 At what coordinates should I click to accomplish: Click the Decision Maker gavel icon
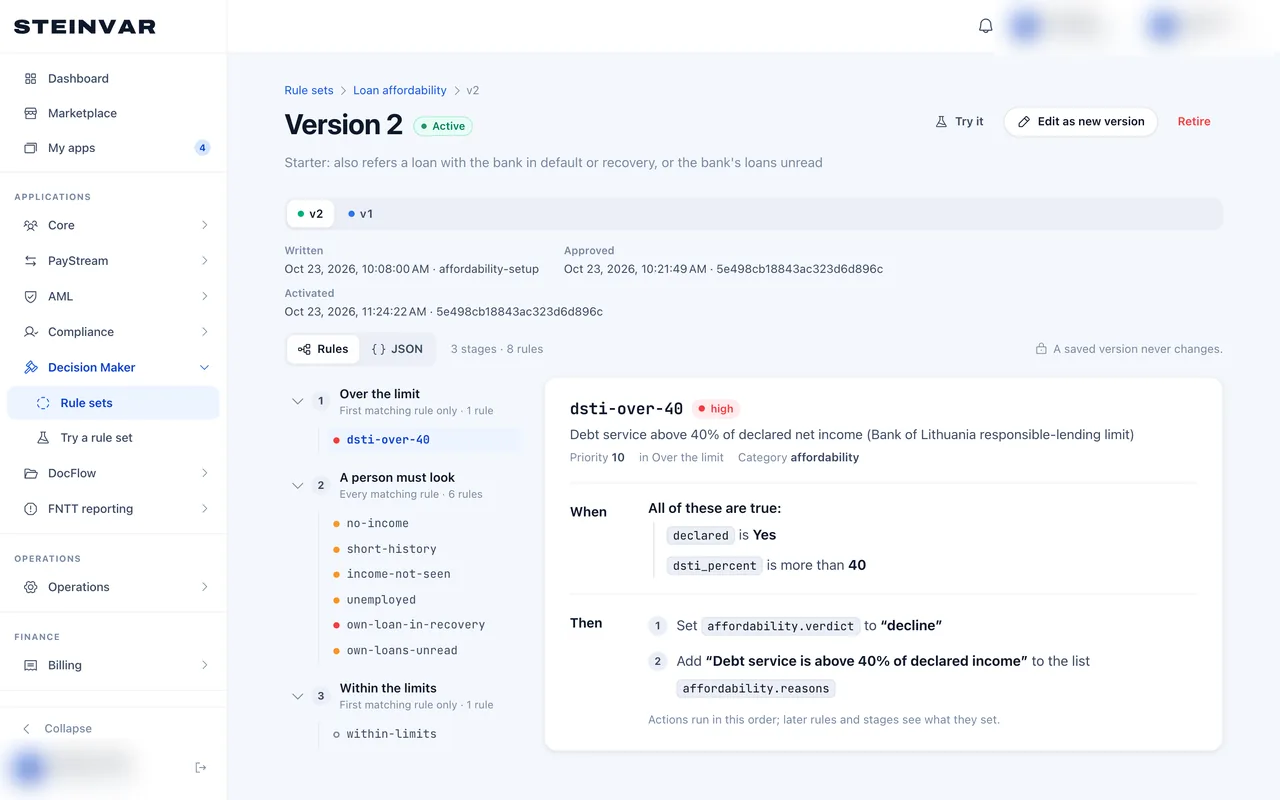coord(30,367)
